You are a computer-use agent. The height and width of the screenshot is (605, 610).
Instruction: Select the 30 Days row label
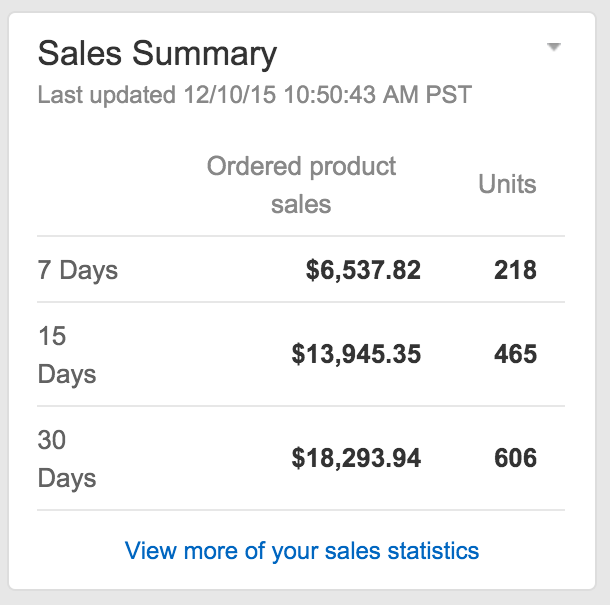pyautogui.click(x=66, y=459)
